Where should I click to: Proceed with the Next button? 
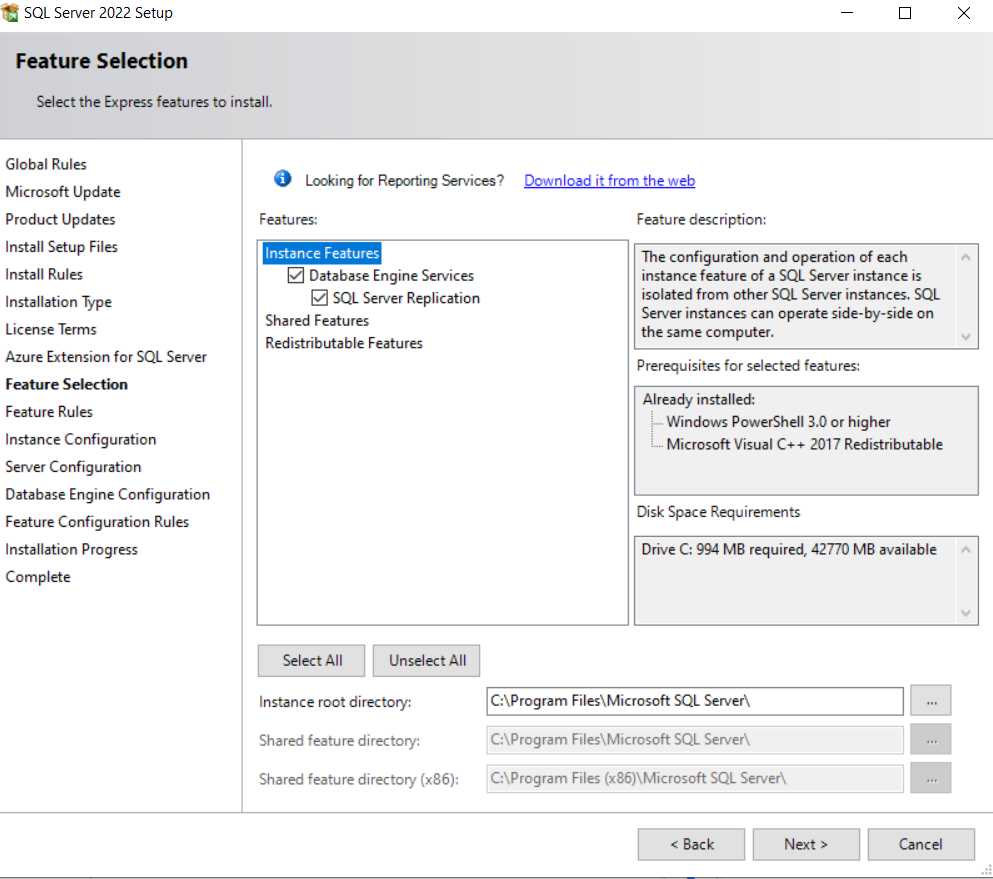pos(806,844)
